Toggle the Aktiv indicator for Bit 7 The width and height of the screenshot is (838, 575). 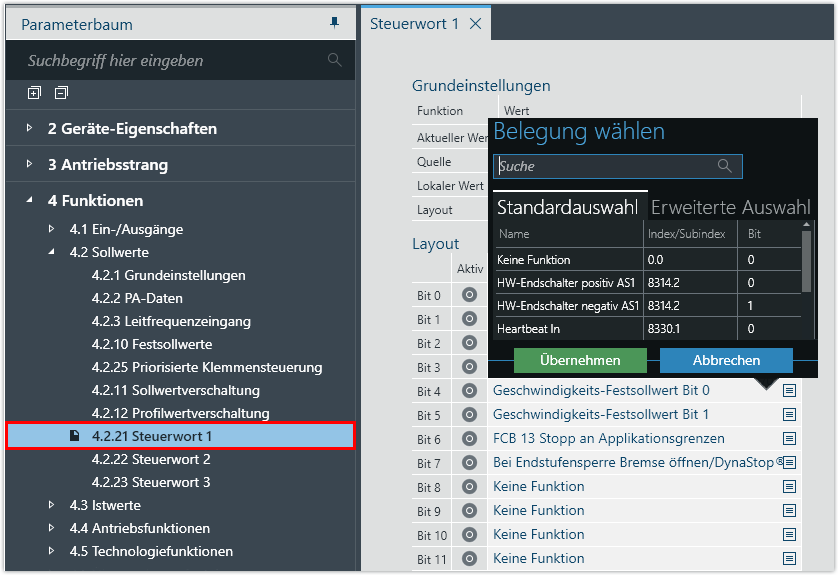click(x=469, y=462)
